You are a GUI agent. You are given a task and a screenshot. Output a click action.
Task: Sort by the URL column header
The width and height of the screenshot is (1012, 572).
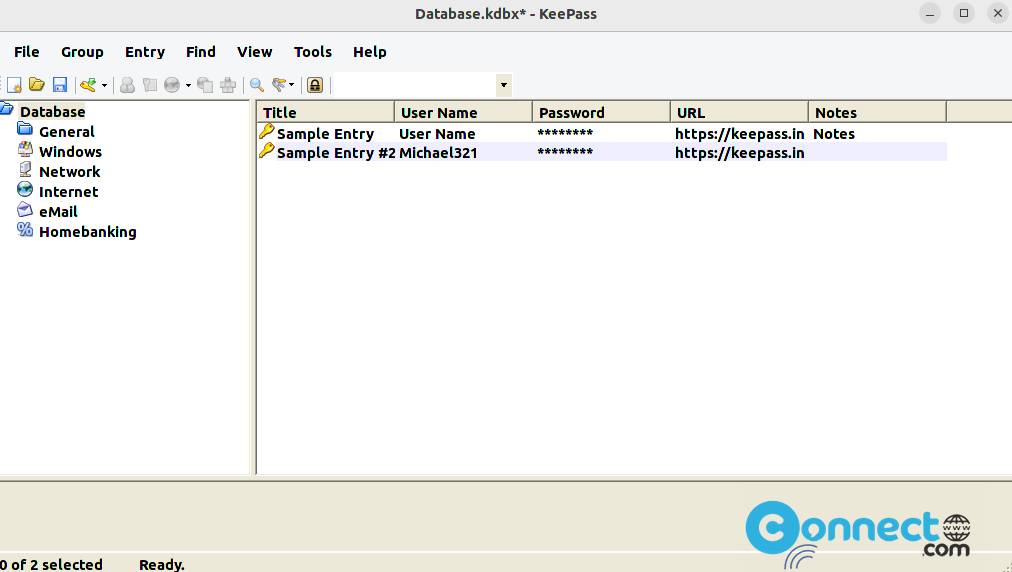pyautogui.click(x=740, y=112)
